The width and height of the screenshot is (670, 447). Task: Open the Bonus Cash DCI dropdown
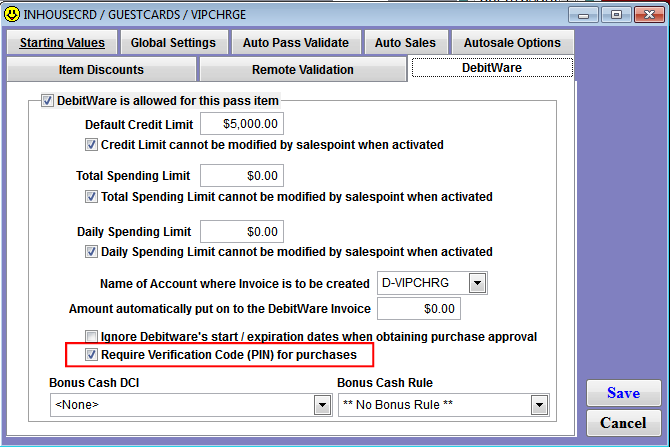[x=323, y=405]
